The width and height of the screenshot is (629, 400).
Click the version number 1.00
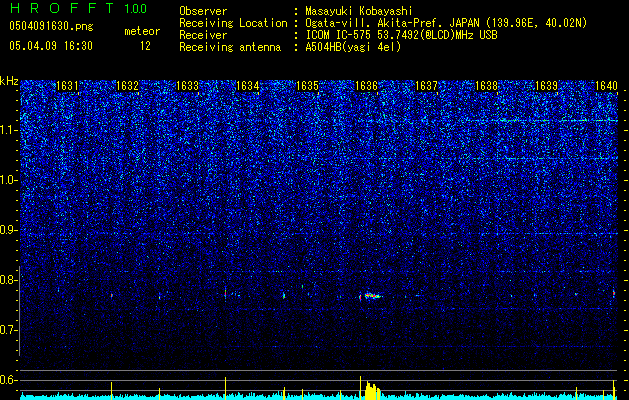[x=136, y=9]
